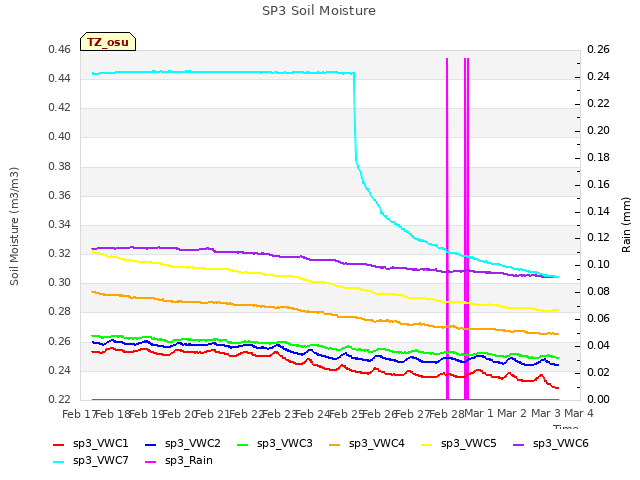640x480 pixels.
Task: Click the sp3_VWC3 green legend swatch
Action: coord(243,444)
